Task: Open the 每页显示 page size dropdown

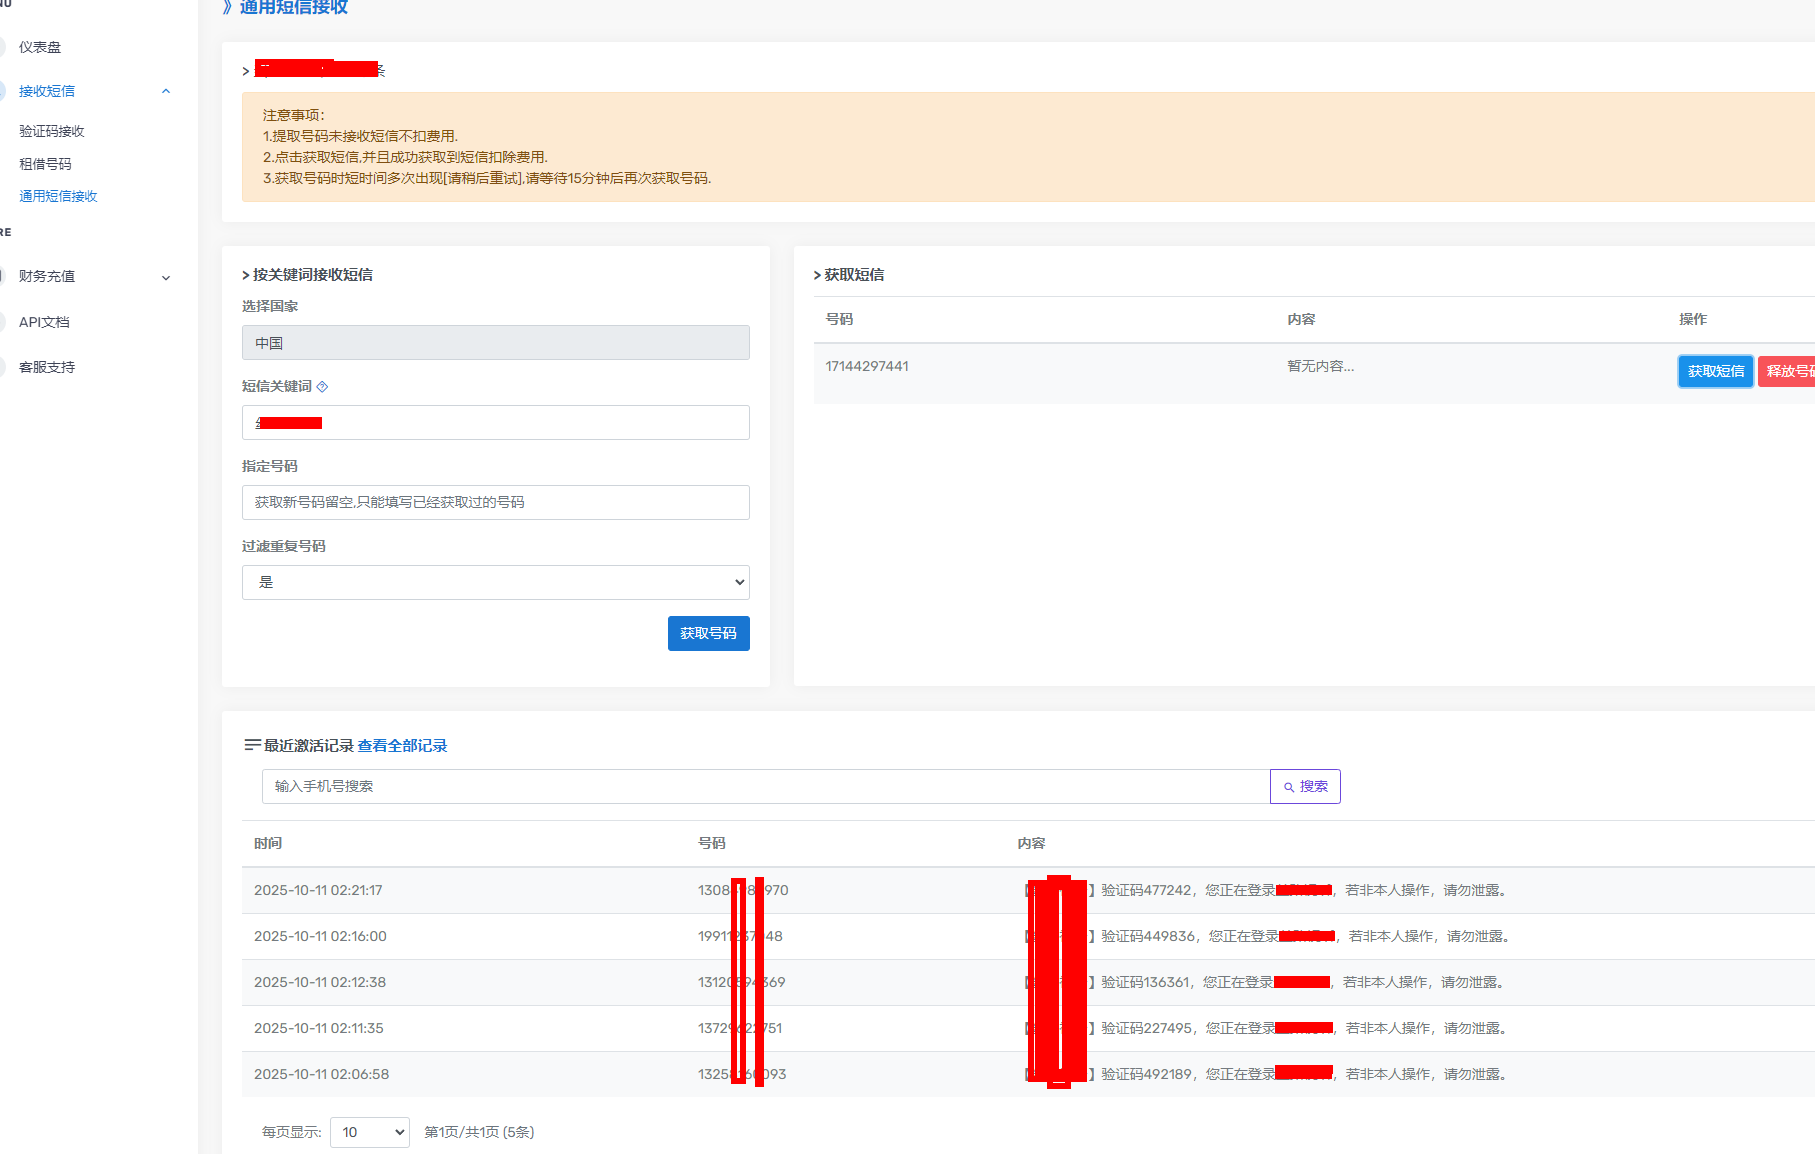Action: click(x=369, y=1132)
